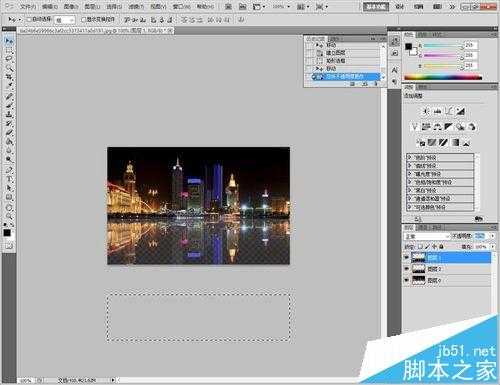Select the Lasso tool
This screenshot has width=500, height=385.
point(8,59)
